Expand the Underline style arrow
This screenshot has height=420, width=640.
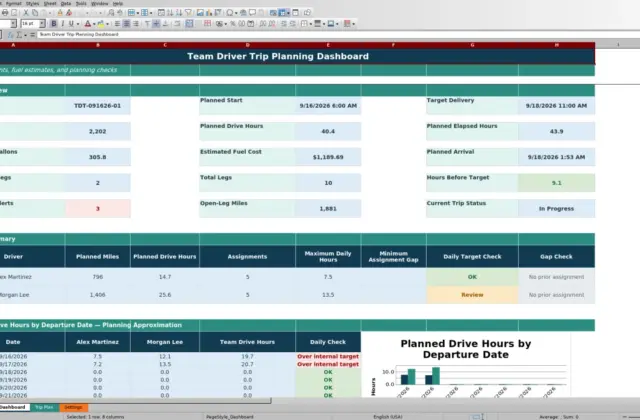pyautogui.click(x=78, y=24)
